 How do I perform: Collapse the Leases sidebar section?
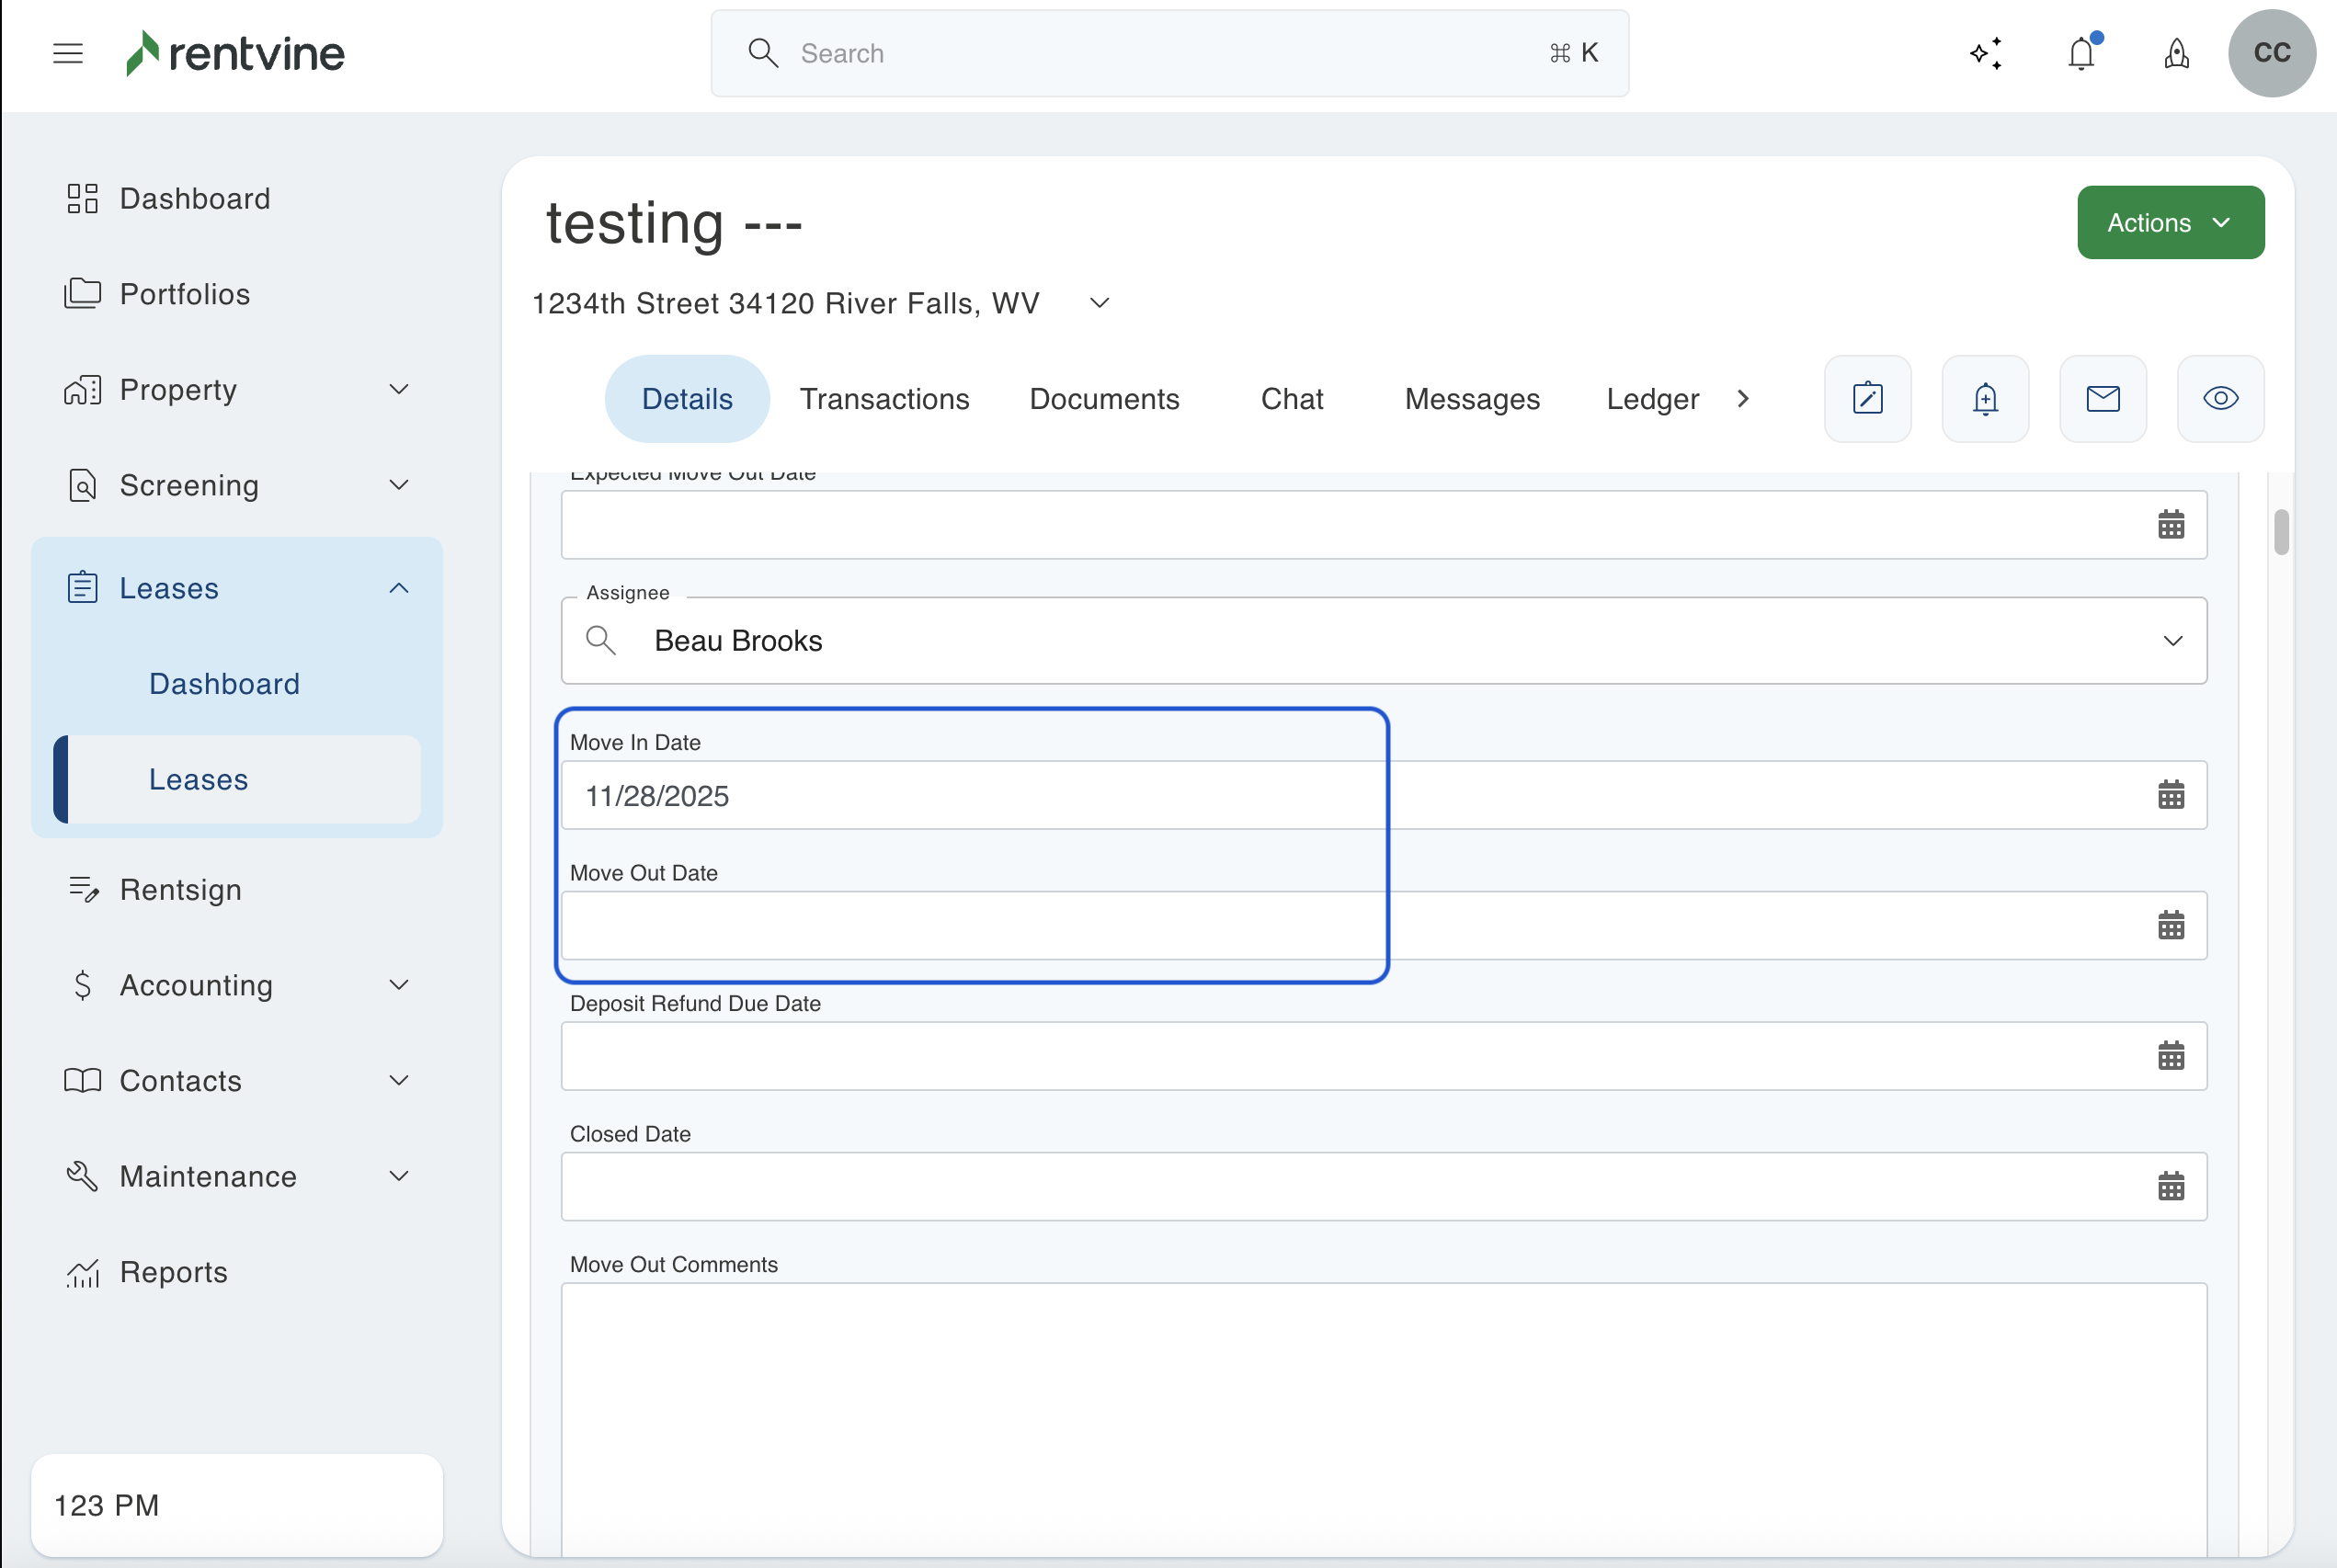point(398,588)
